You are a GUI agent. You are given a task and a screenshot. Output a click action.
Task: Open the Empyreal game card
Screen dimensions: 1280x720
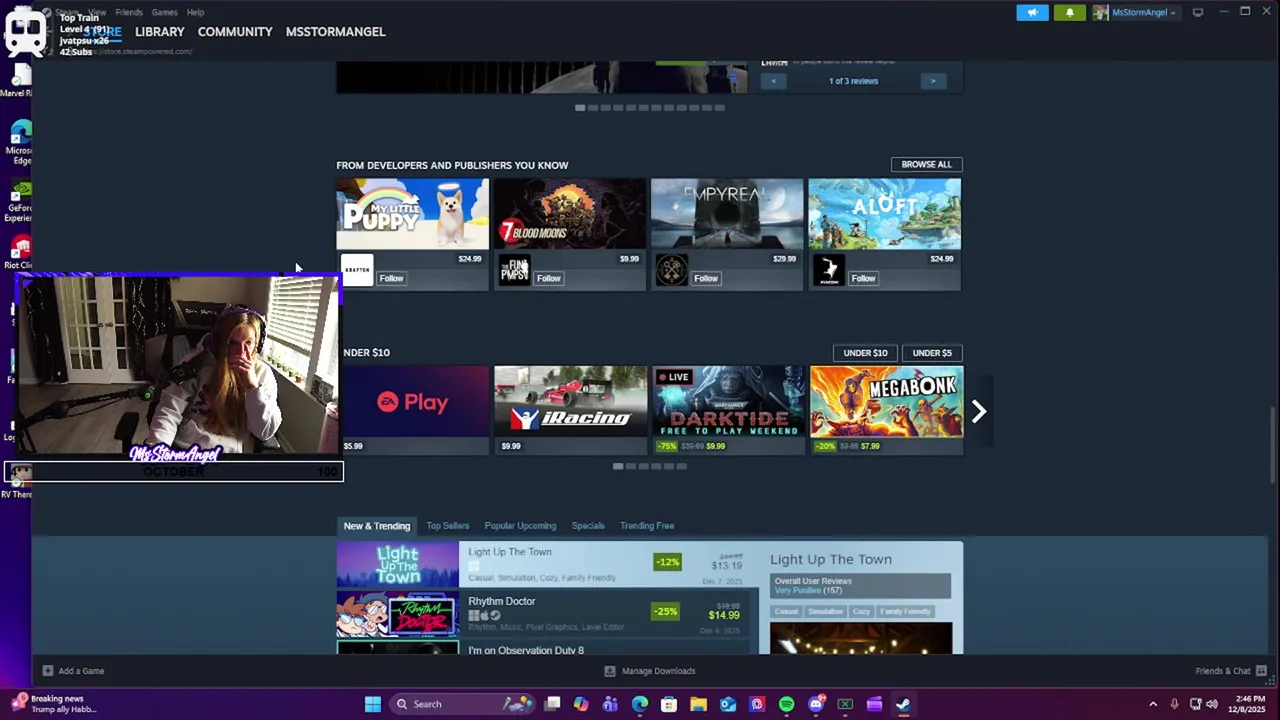tap(727, 214)
